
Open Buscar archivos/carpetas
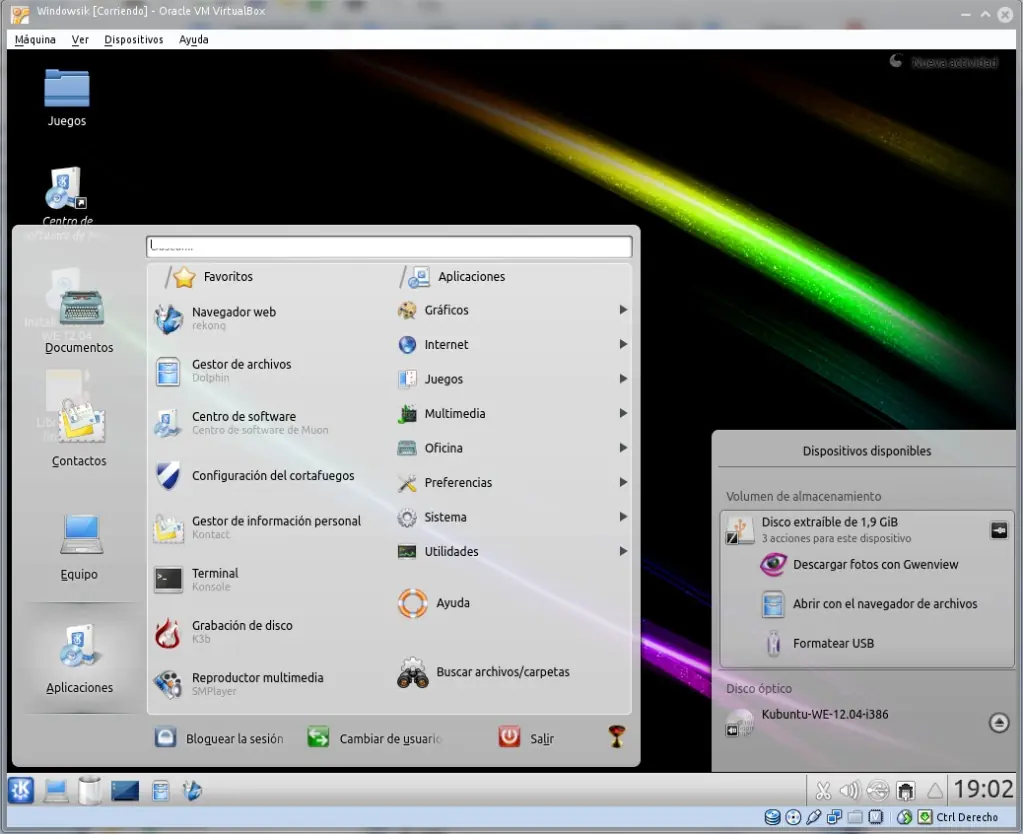click(483, 672)
